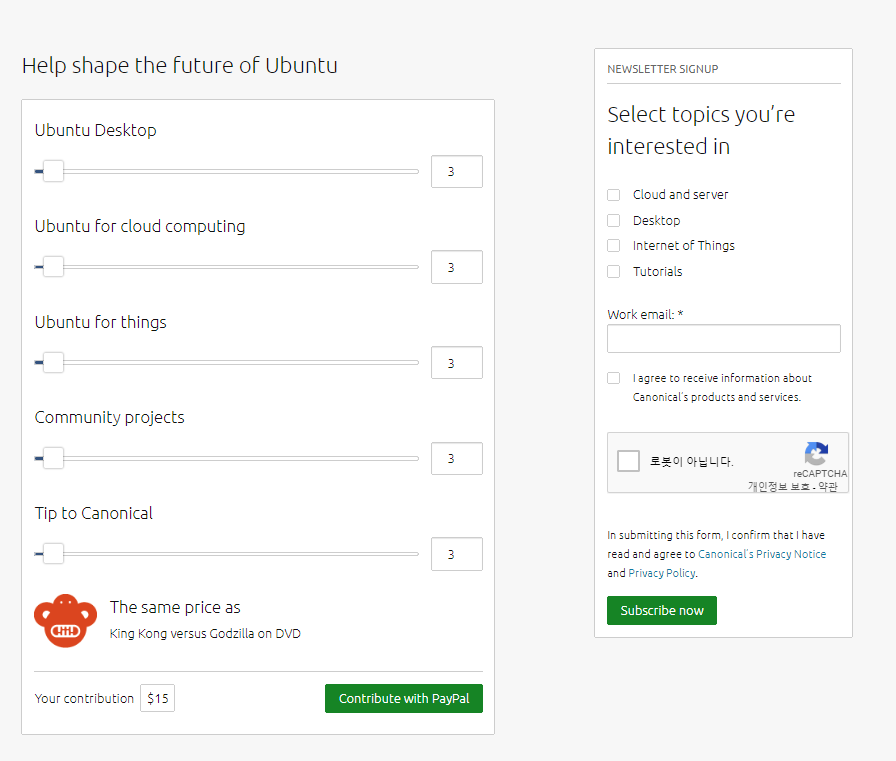Enable the Internet of Things checkbox
This screenshot has height=761, width=896.
[x=614, y=246]
